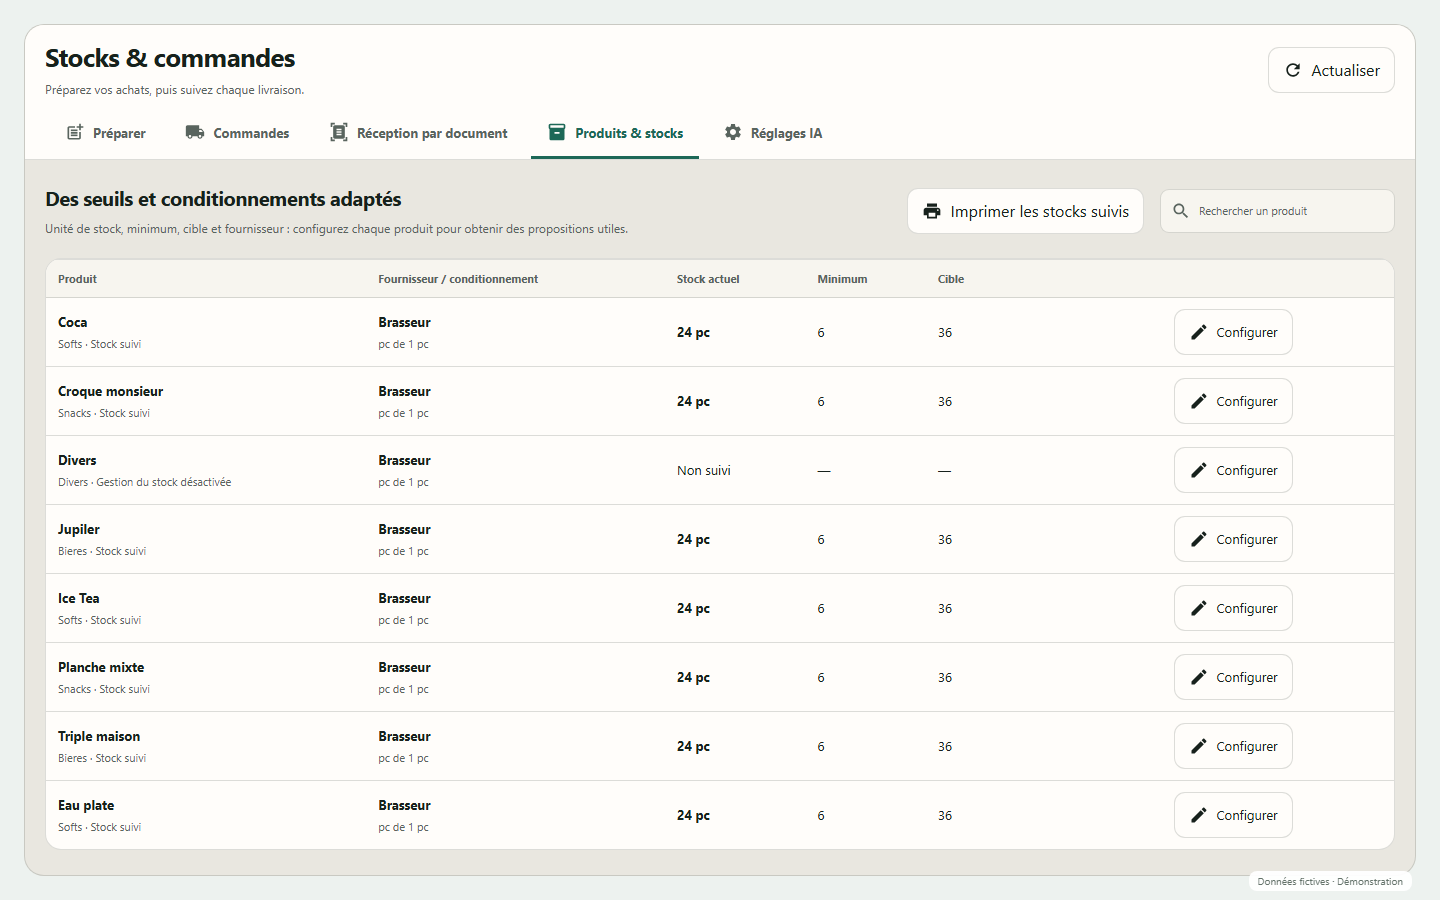Click the printer icon for tracked stocks
1440x900 pixels.
click(x=932, y=211)
